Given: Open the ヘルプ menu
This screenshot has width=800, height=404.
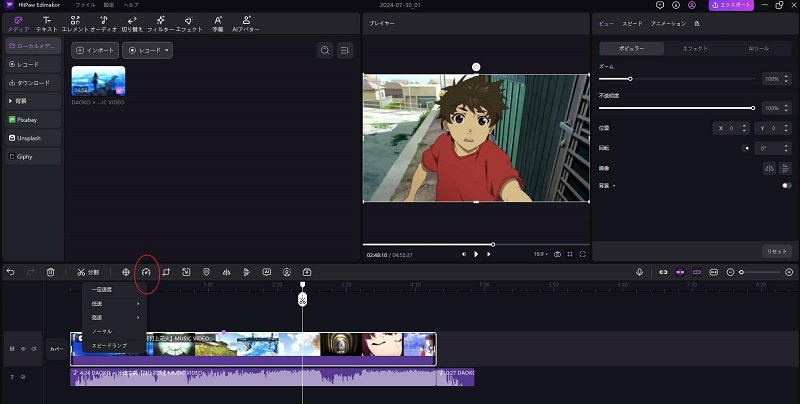Looking at the screenshot, I should (131, 5).
